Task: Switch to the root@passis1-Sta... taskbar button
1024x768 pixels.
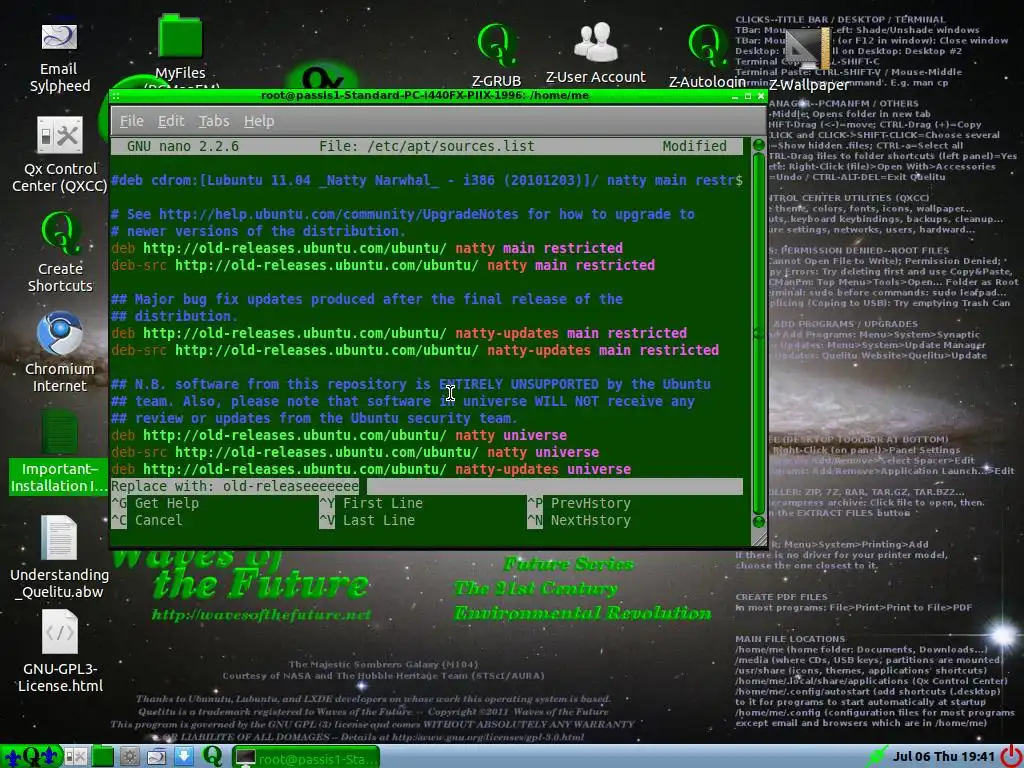Action: (306, 758)
